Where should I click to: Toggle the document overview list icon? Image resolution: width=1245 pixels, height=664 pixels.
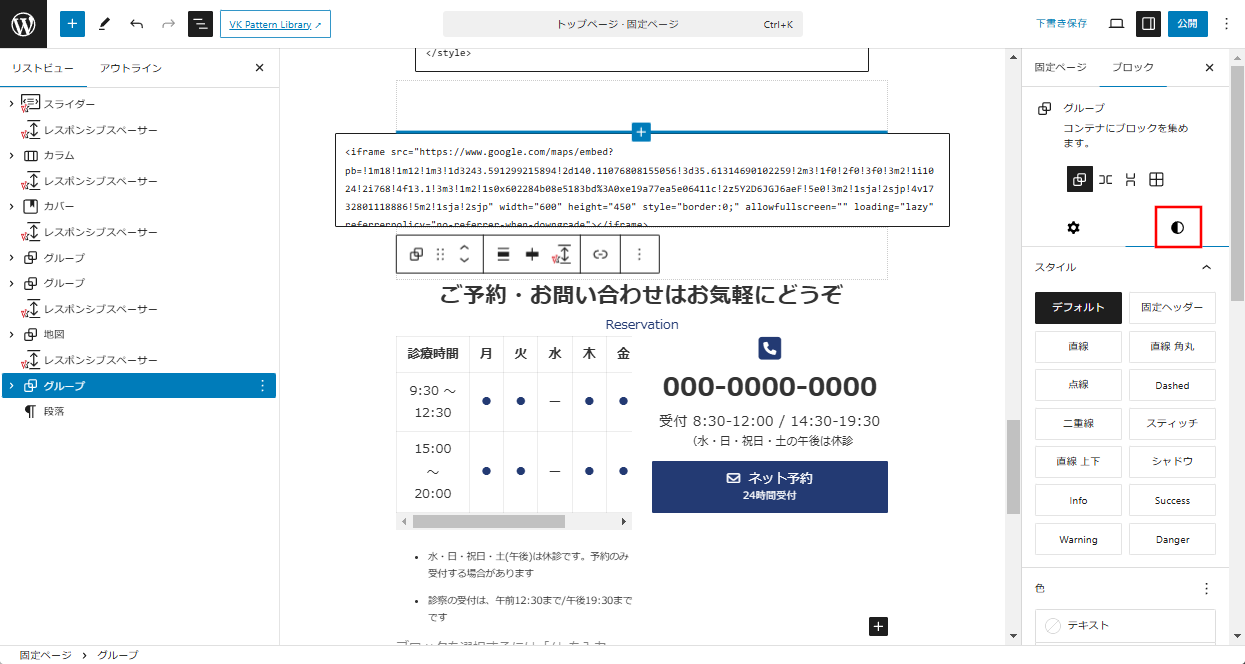[x=200, y=24]
